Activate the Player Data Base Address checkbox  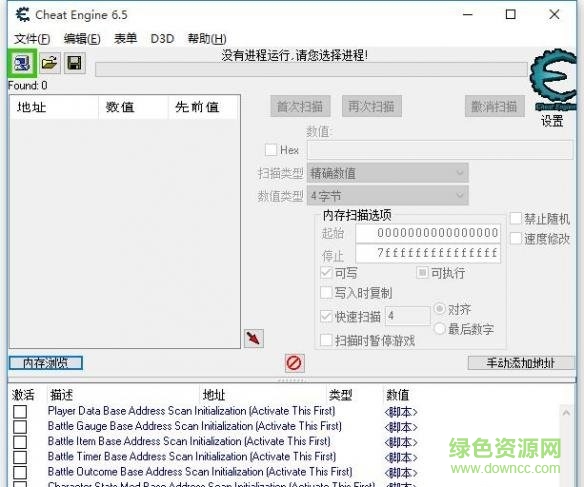click(20, 411)
